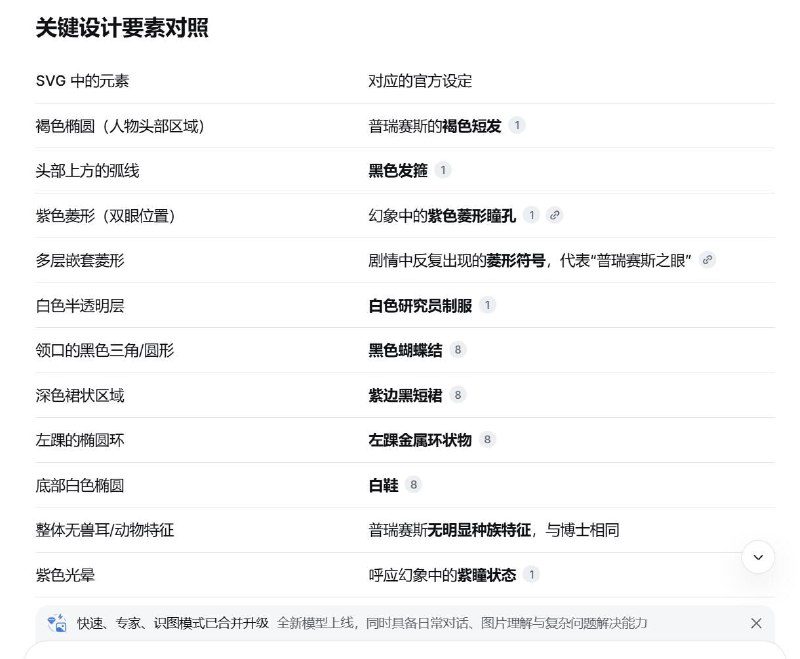Click the column header SVG 中的元素

(x=82, y=81)
